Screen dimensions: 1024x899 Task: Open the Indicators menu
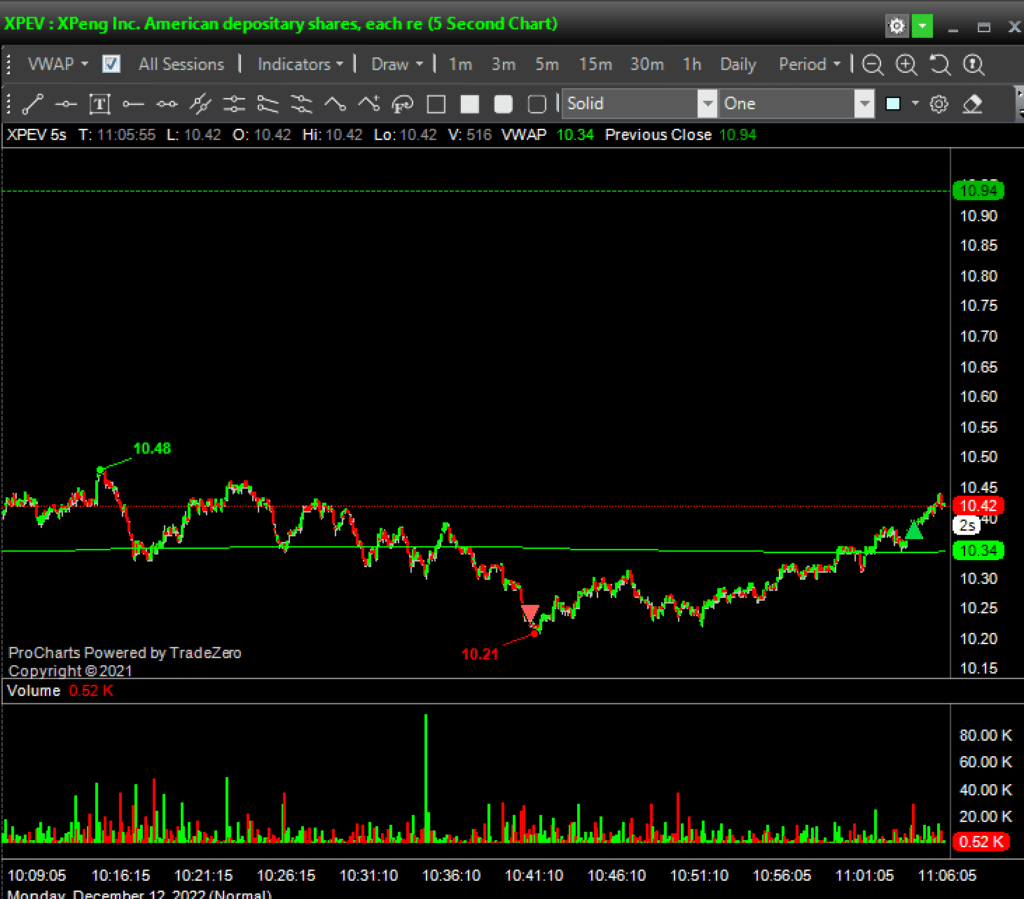[300, 64]
